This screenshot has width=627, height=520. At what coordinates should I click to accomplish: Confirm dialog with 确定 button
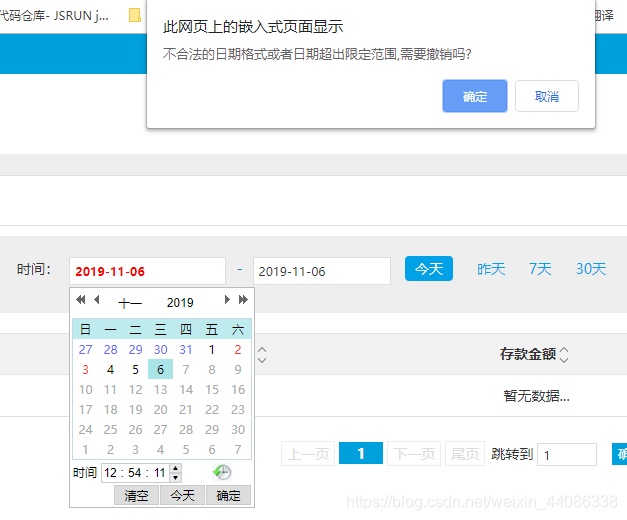[x=475, y=96]
